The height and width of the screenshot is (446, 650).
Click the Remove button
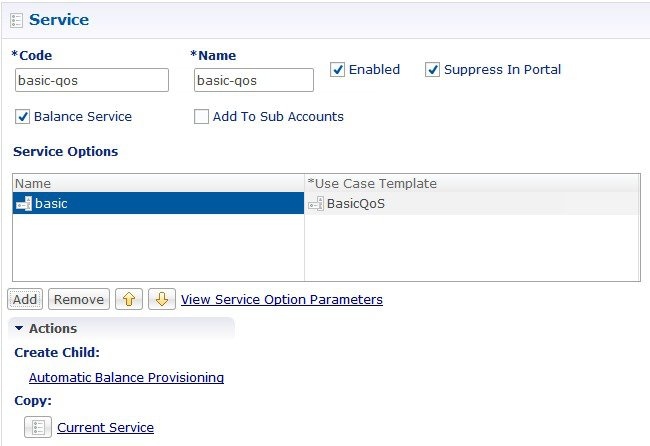pyautogui.click(x=79, y=299)
